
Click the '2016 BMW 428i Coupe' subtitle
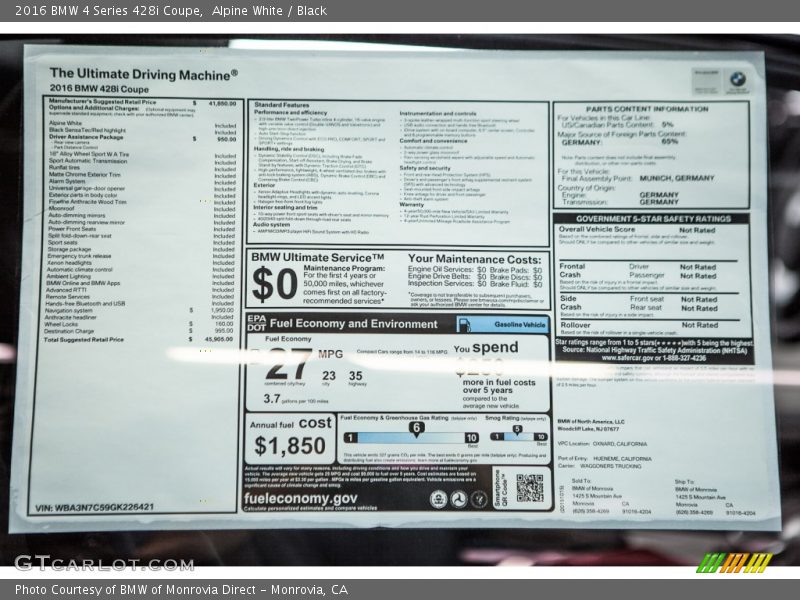[99, 89]
